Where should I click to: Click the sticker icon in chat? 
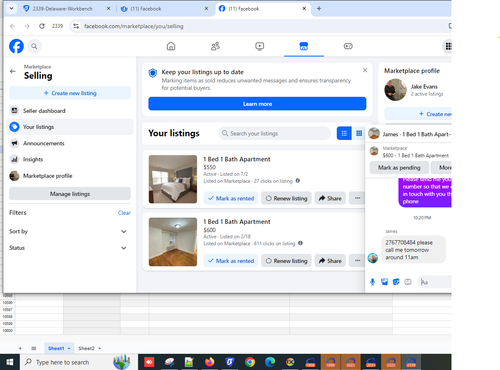[396, 282]
